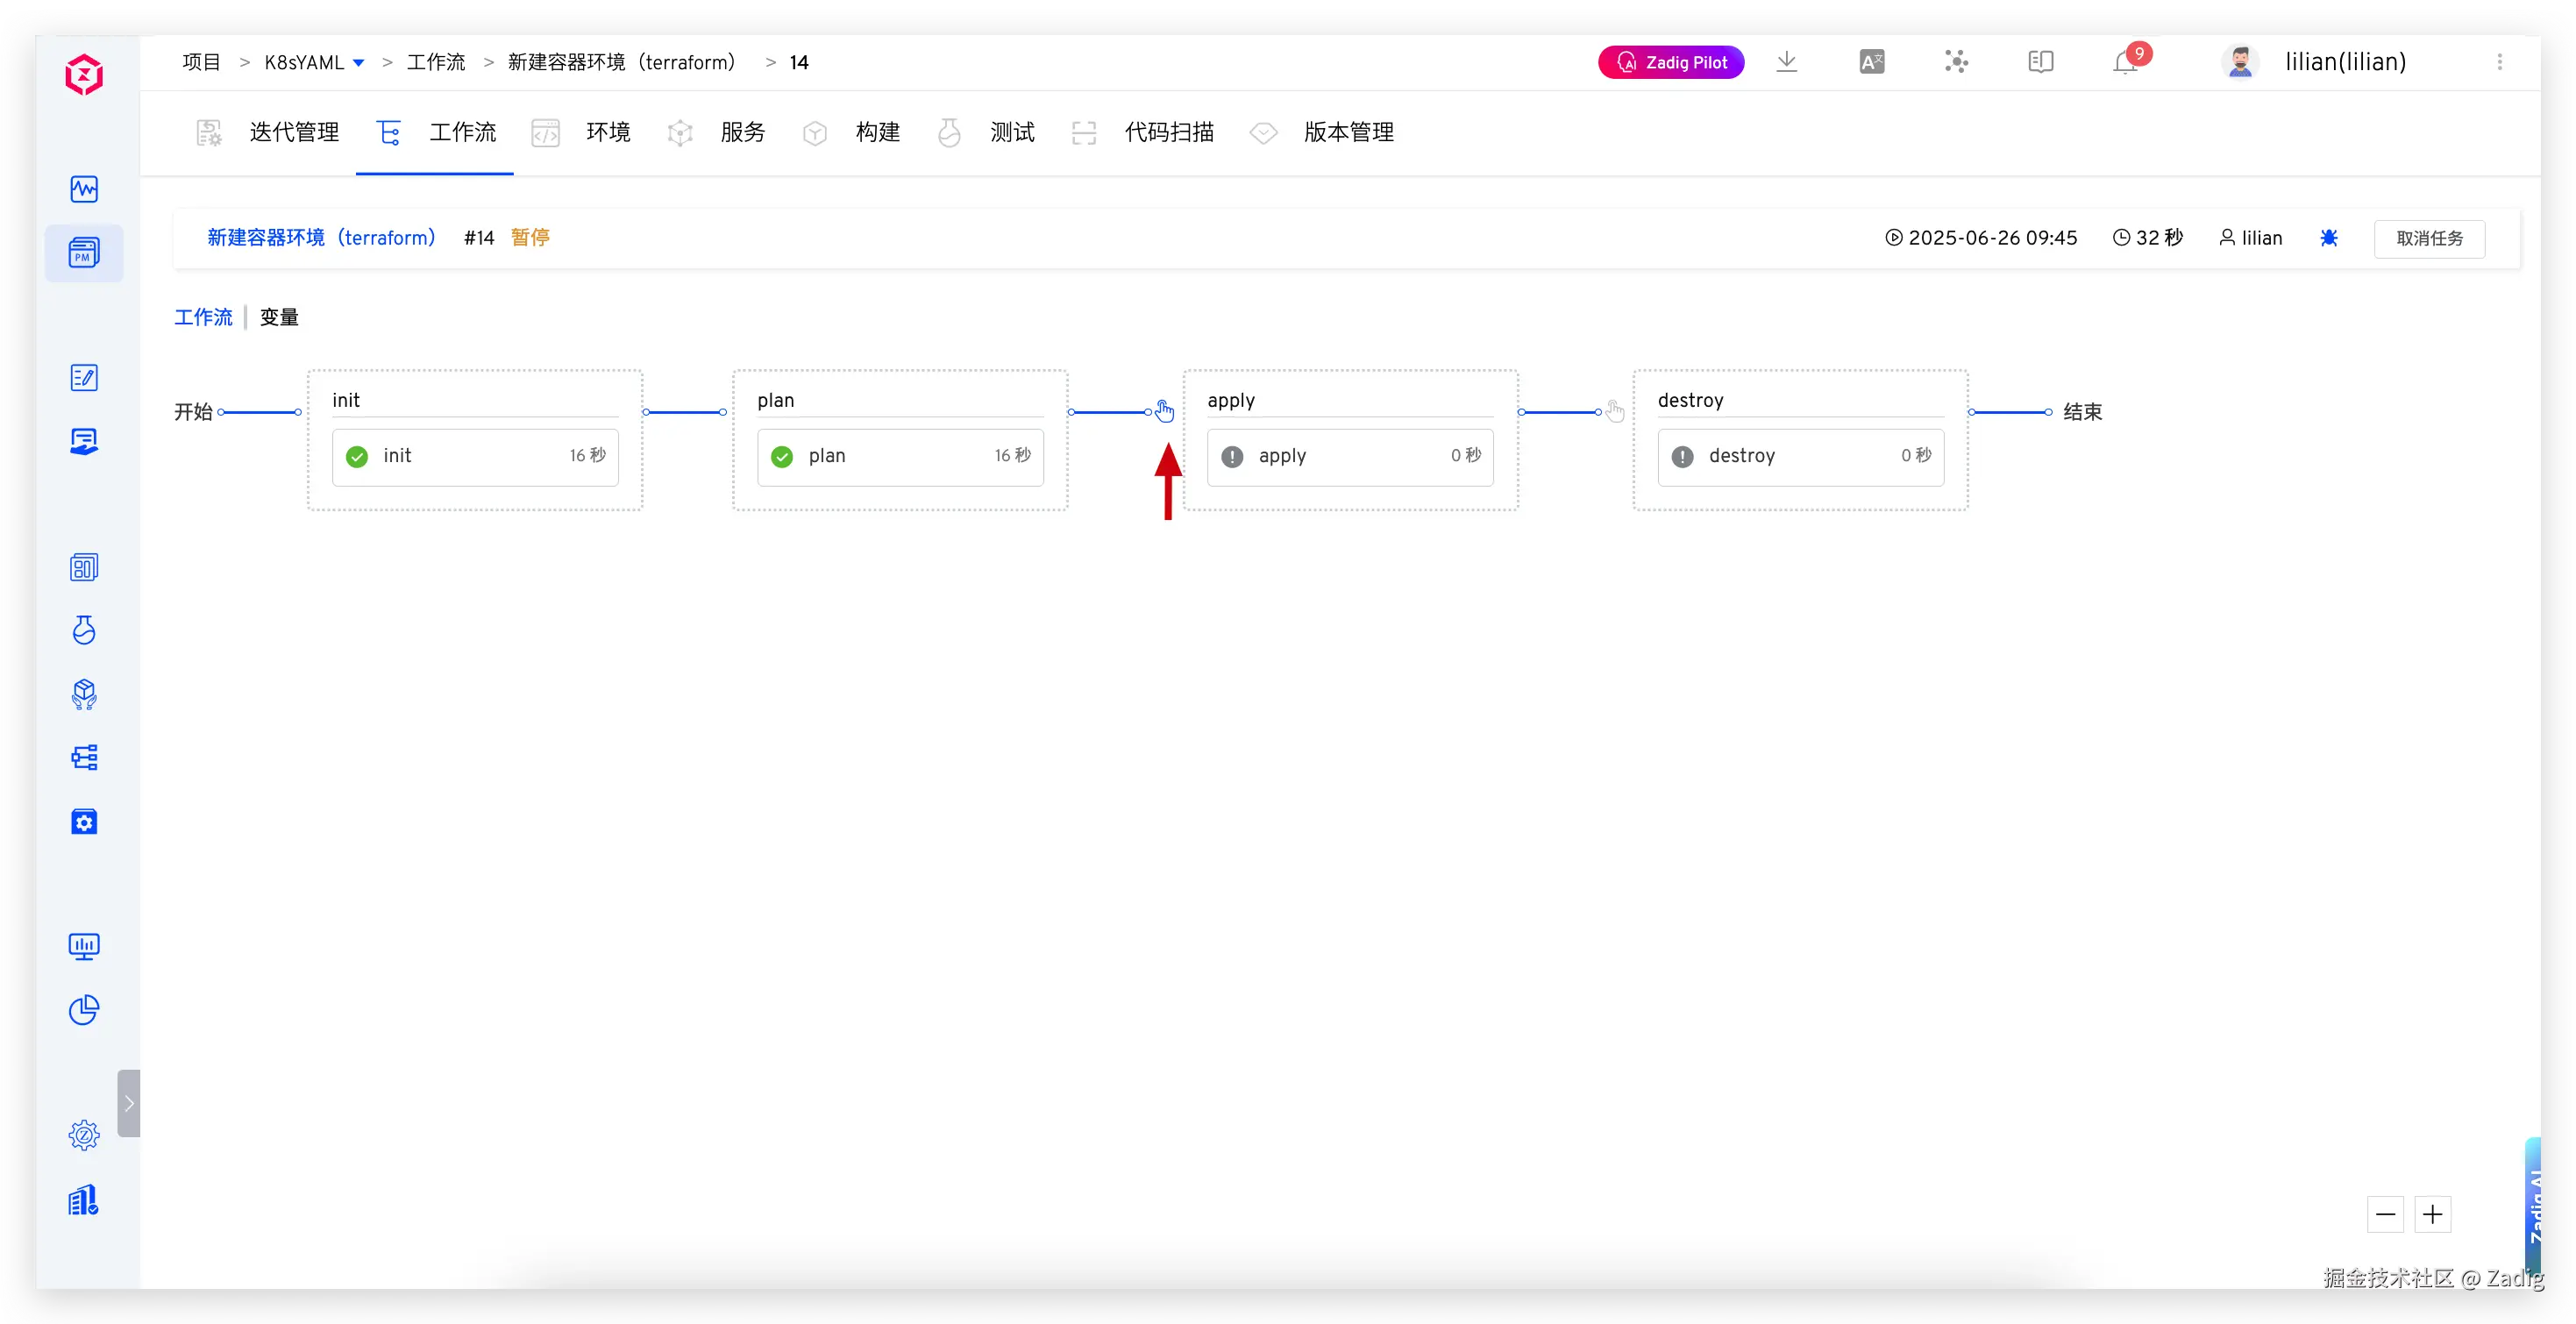Open the vertical more-options menu
Image resolution: width=2576 pixels, height=1324 pixels.
(x=2499, y=62)
